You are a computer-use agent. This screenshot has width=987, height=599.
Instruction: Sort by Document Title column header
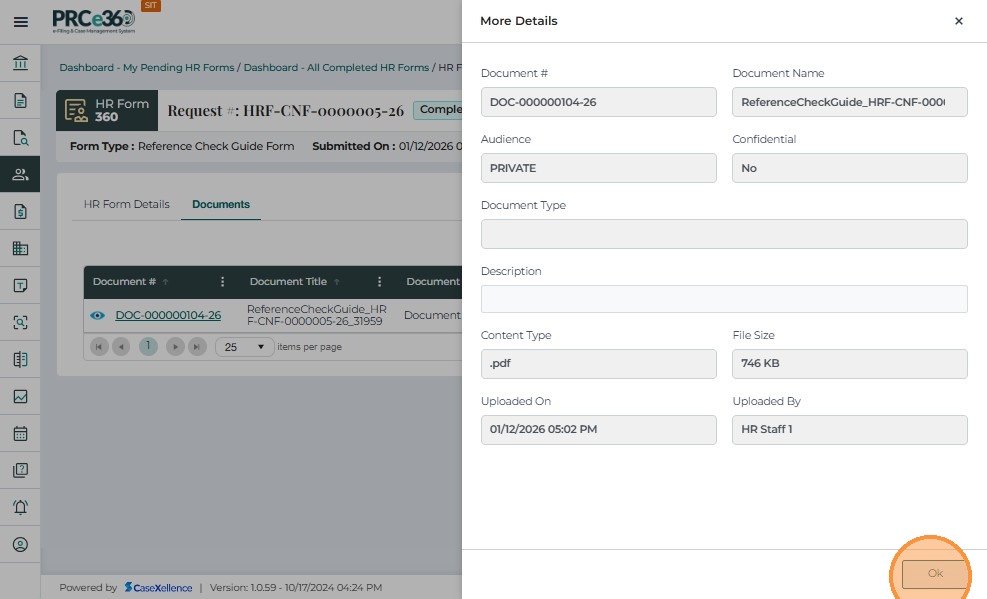(x=288, y=281)
